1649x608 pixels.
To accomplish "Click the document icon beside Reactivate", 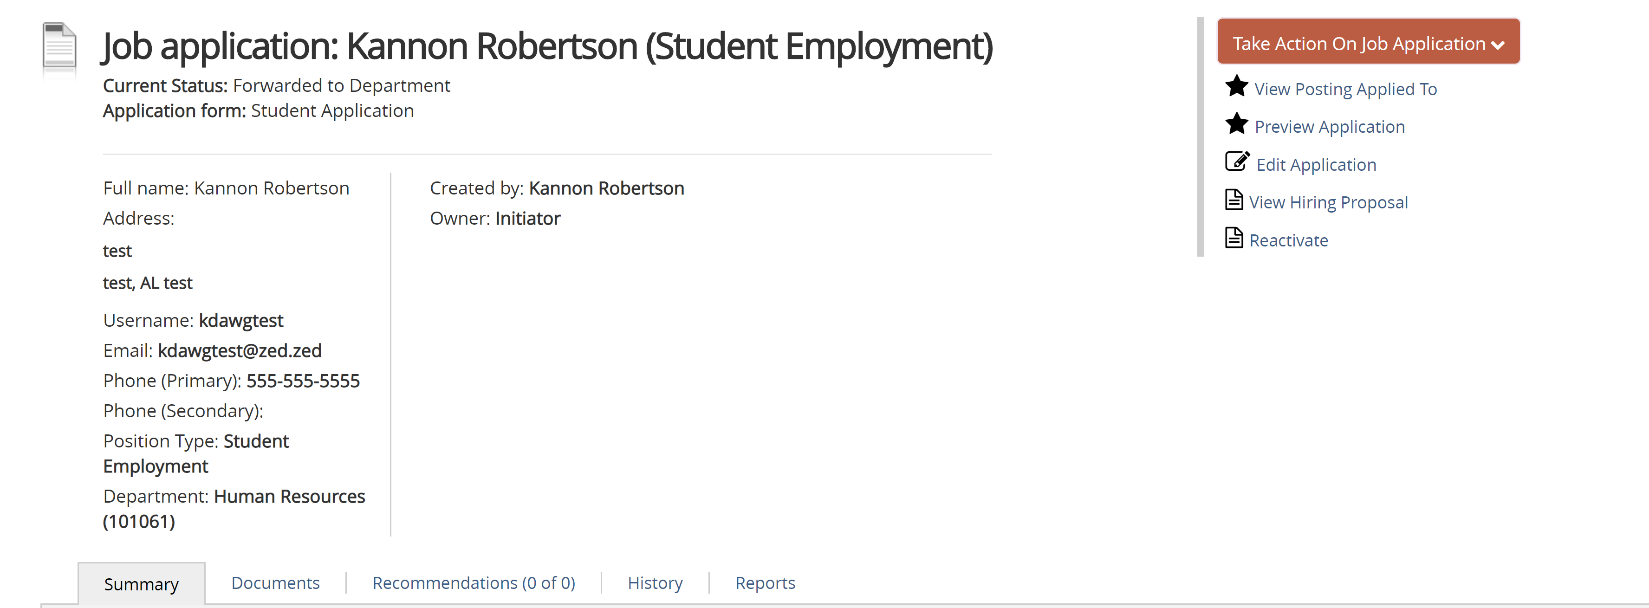I will 1235,238.
